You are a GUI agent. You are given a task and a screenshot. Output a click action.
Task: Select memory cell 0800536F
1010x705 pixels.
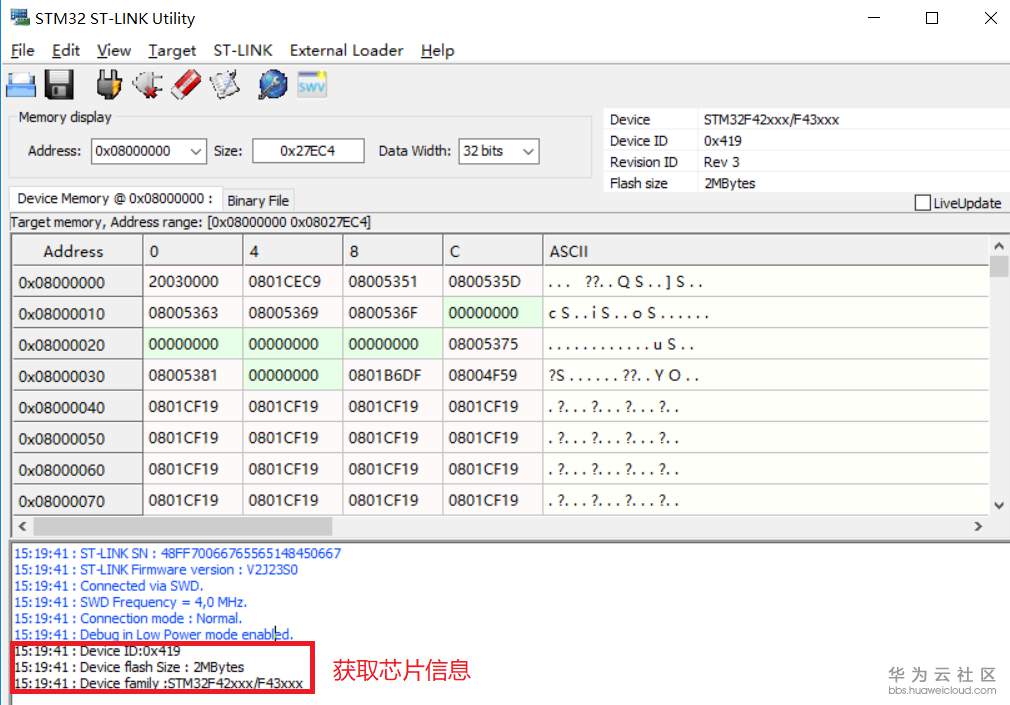393,313
